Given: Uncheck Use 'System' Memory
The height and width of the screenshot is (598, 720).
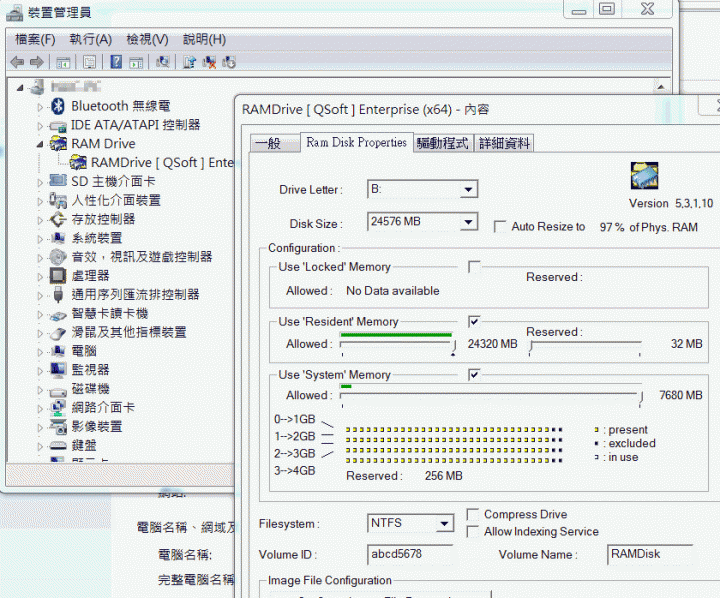Looking at the screenshot, I should [474, 375].
